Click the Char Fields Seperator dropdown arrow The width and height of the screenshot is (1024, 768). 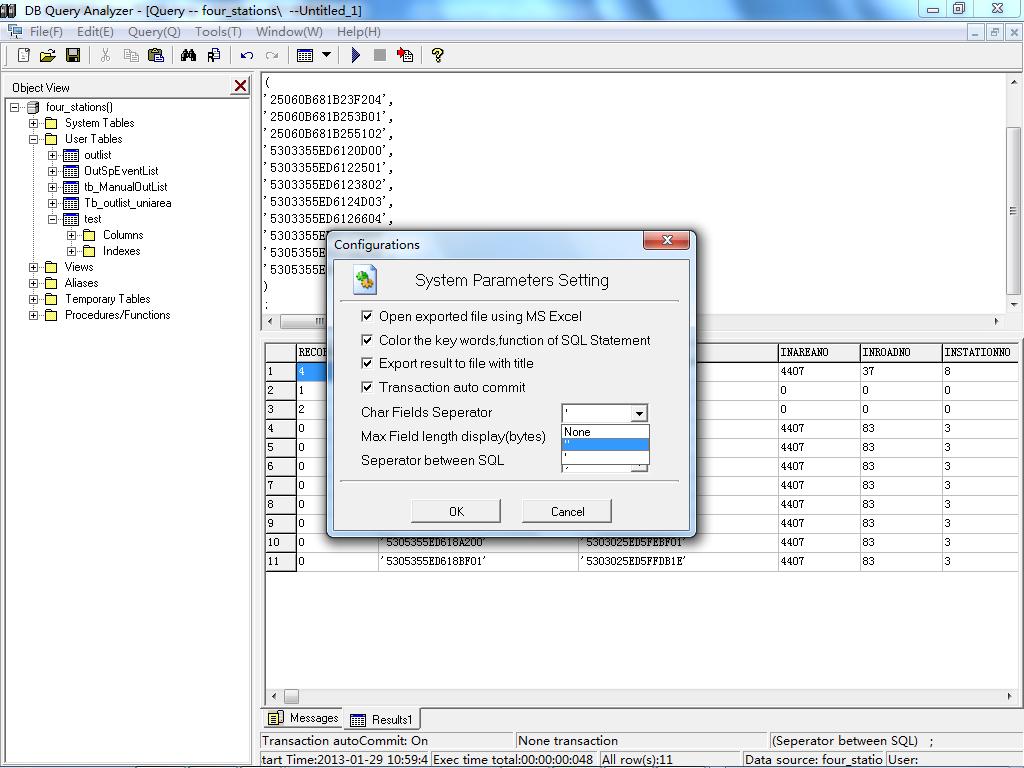point(639,413)
